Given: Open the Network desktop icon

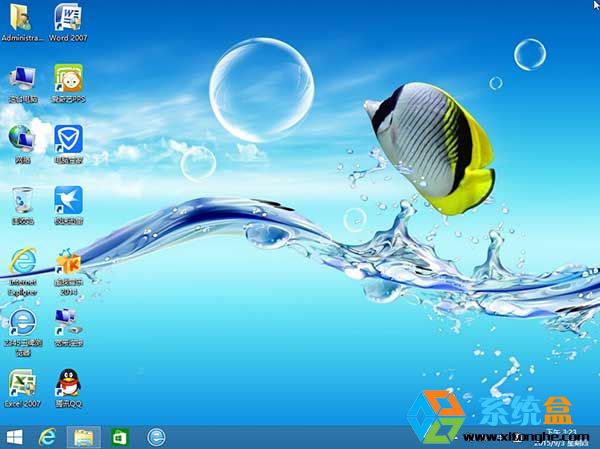Looking at the screenshot, I should (21, 138).
